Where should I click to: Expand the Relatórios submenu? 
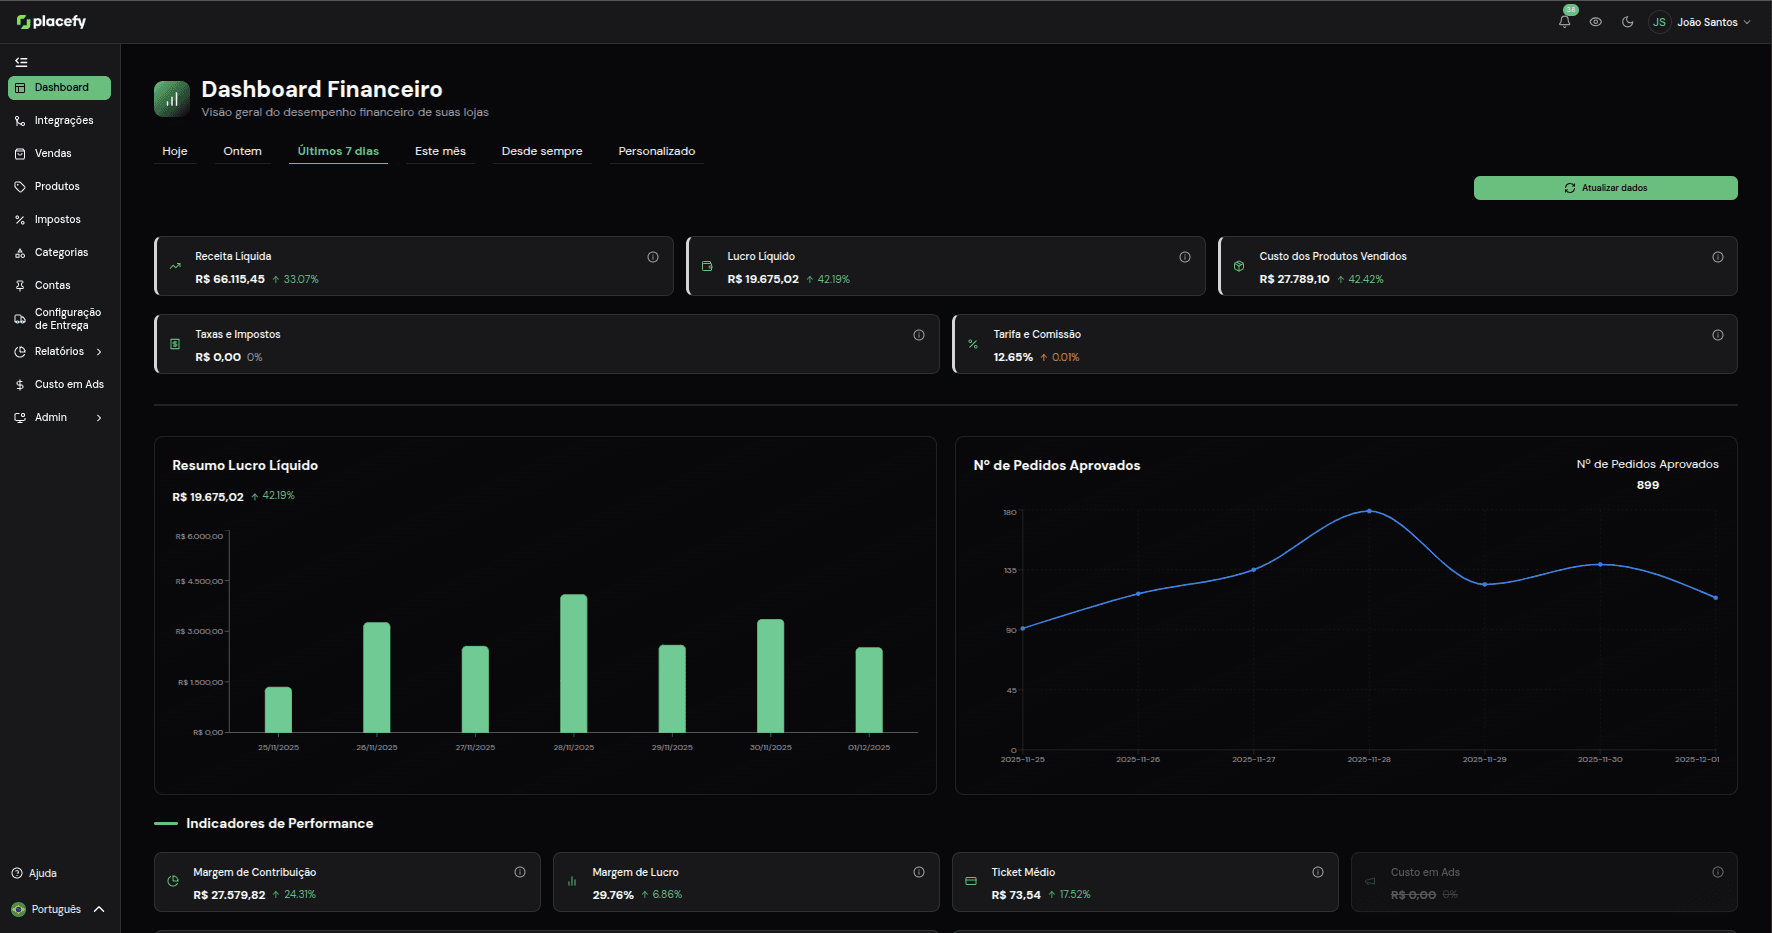click(x=62, y=351)
